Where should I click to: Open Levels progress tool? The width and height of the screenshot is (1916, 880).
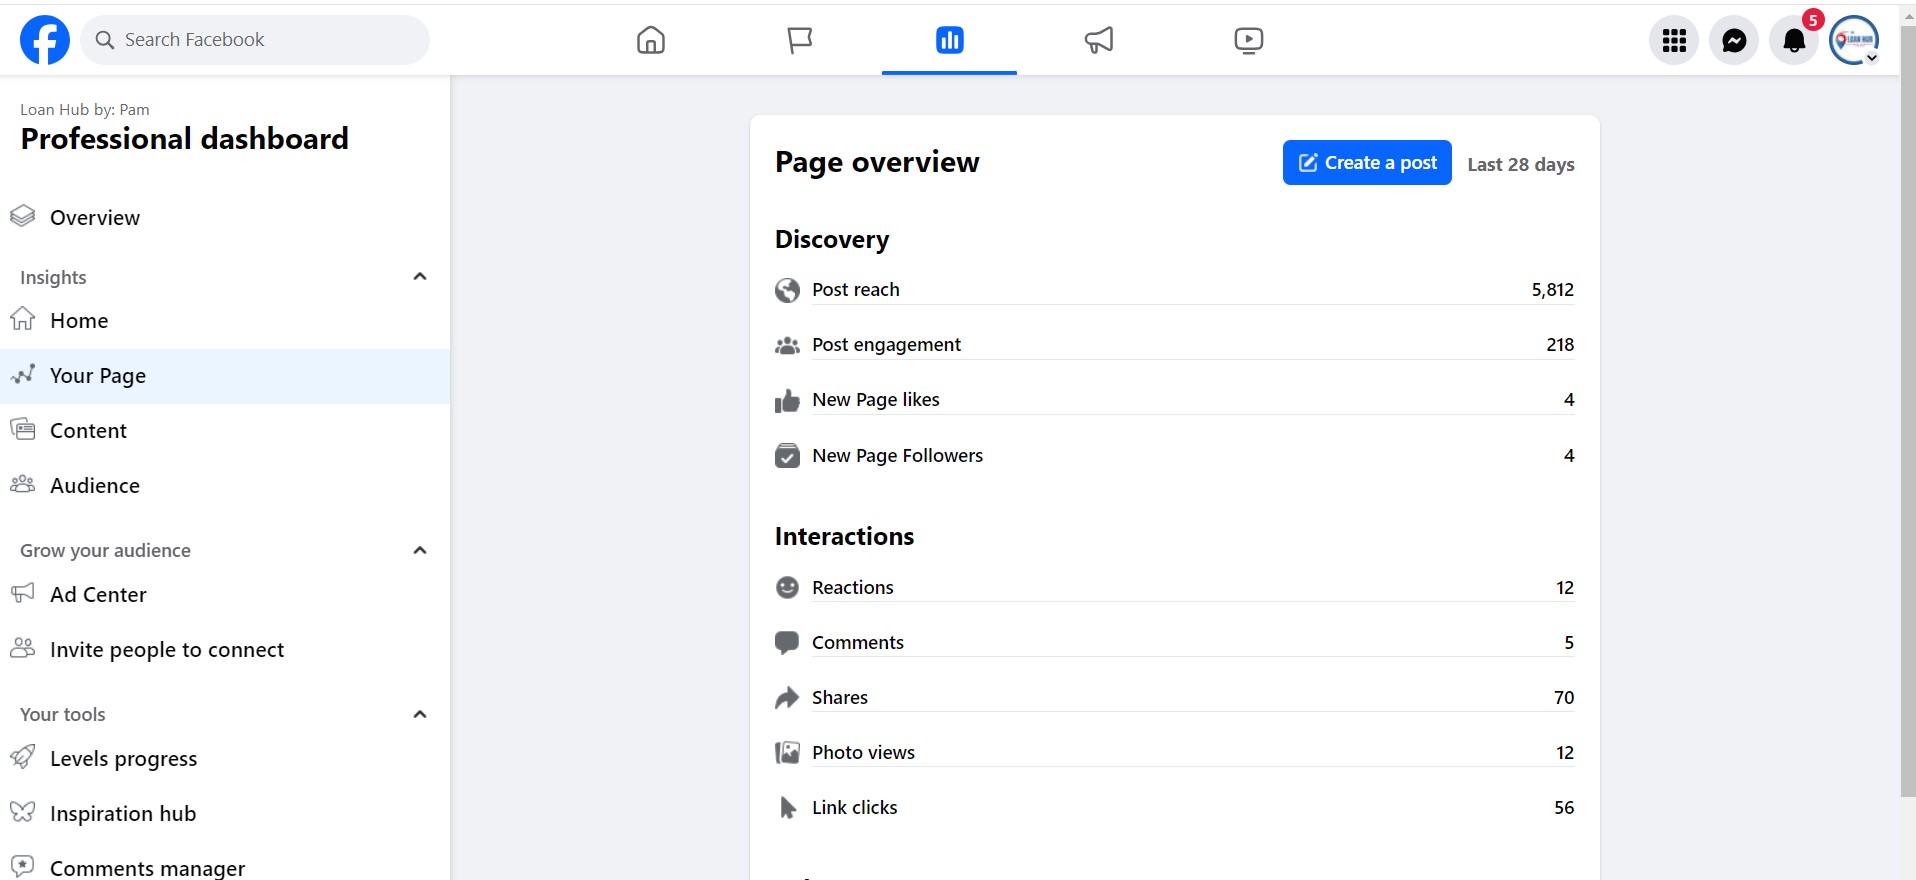[x=123, y=759]
